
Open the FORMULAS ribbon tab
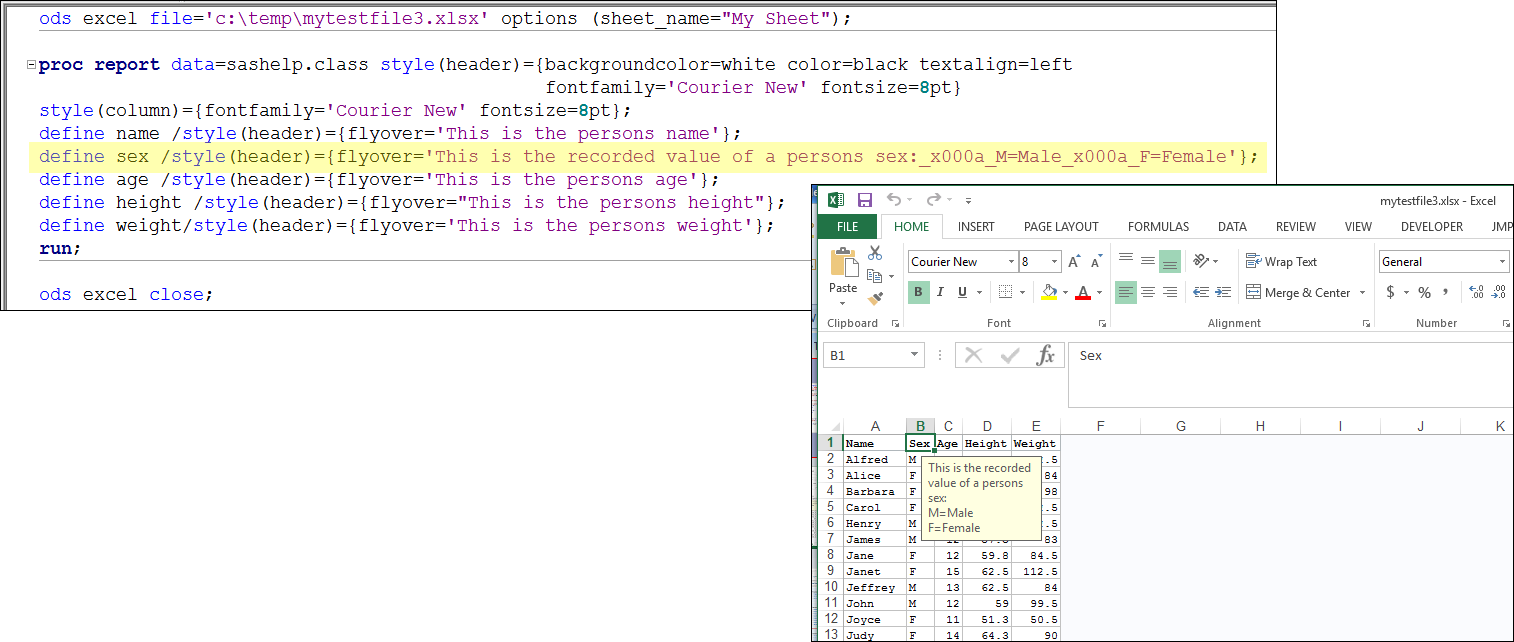pos(1158,227)
